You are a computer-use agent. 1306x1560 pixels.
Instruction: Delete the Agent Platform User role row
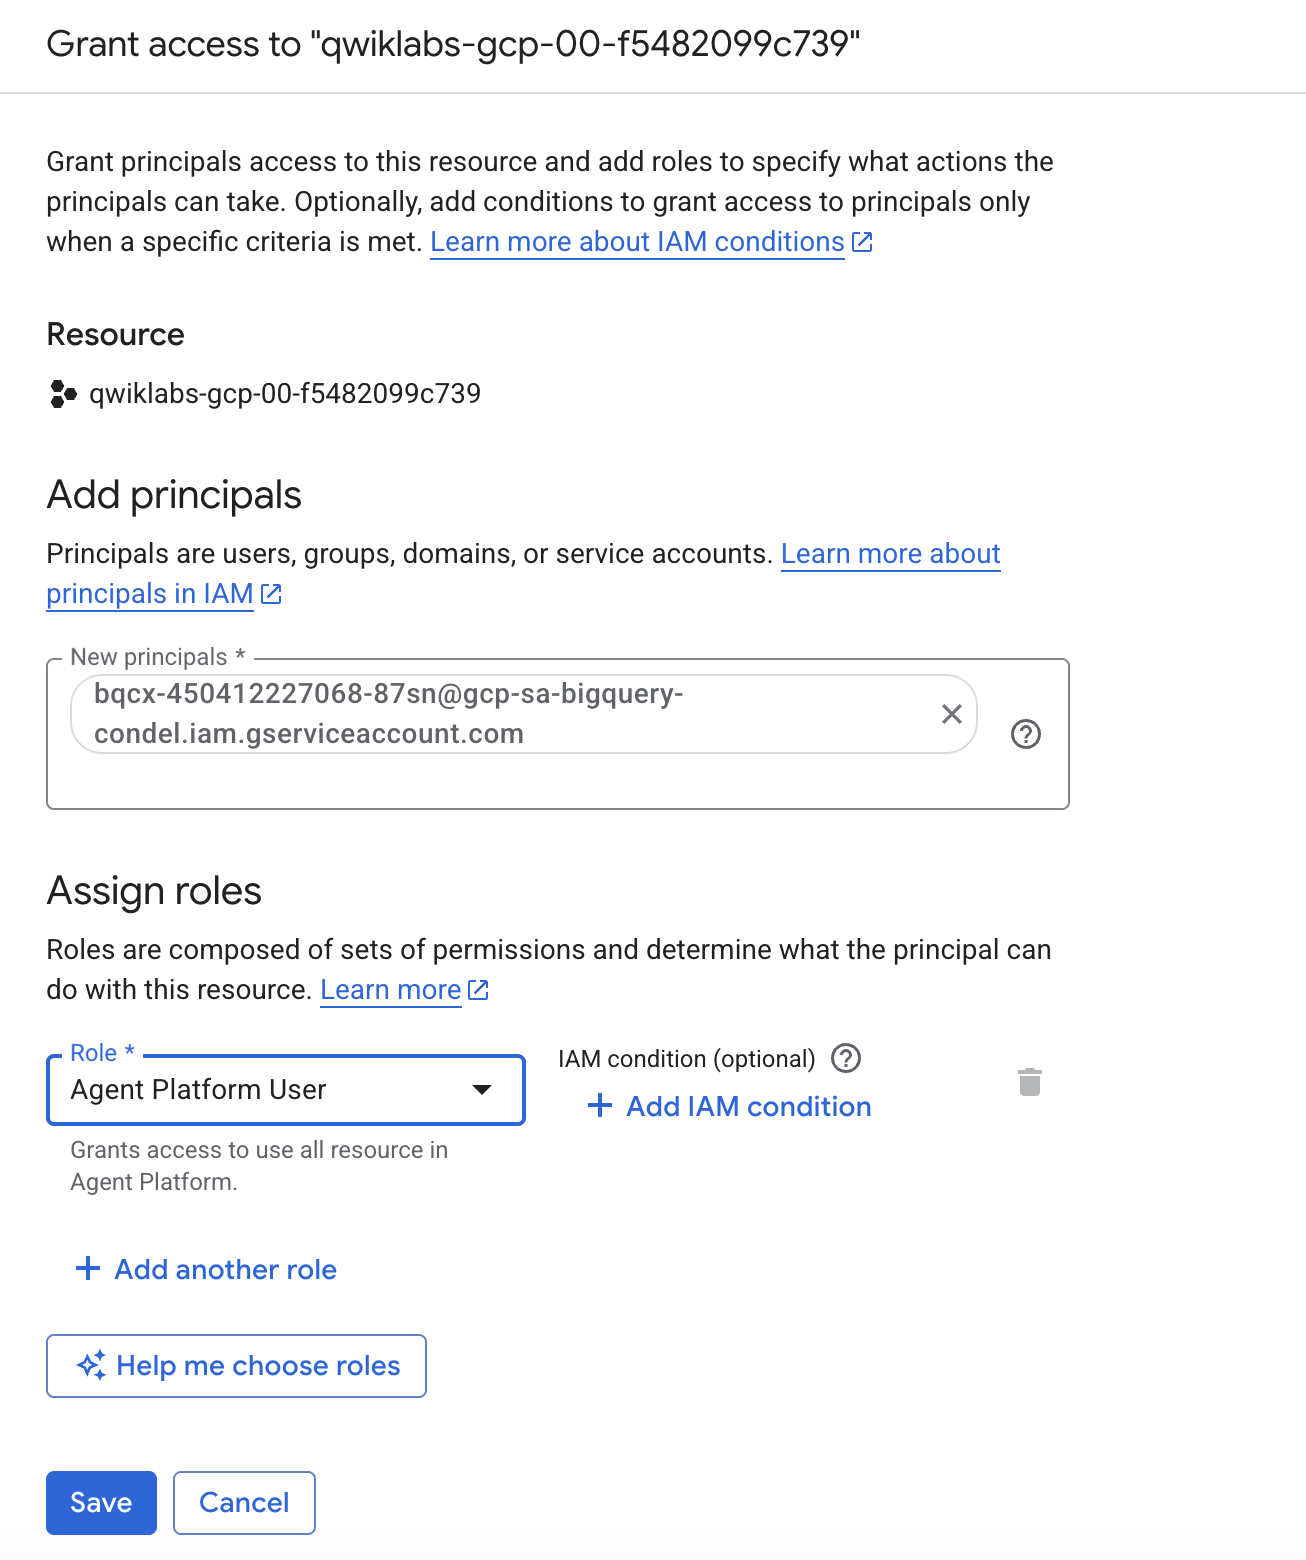click(x=1030, y=1082)
